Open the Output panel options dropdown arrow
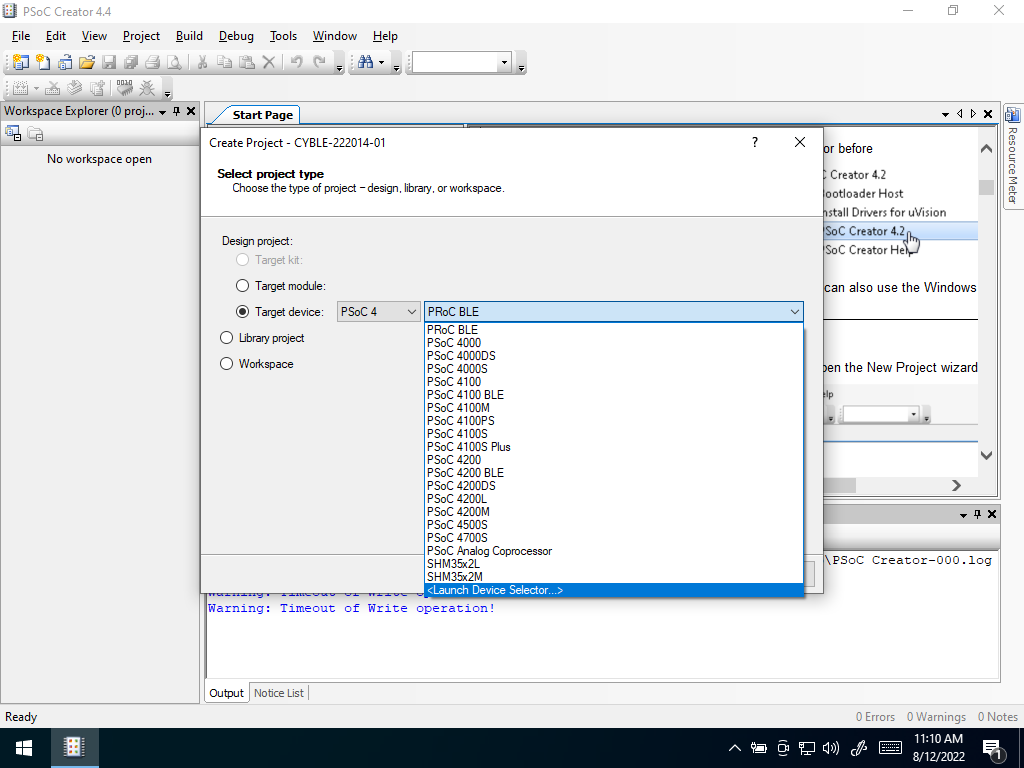The image size is (1024, 768). tap(963, 515)
